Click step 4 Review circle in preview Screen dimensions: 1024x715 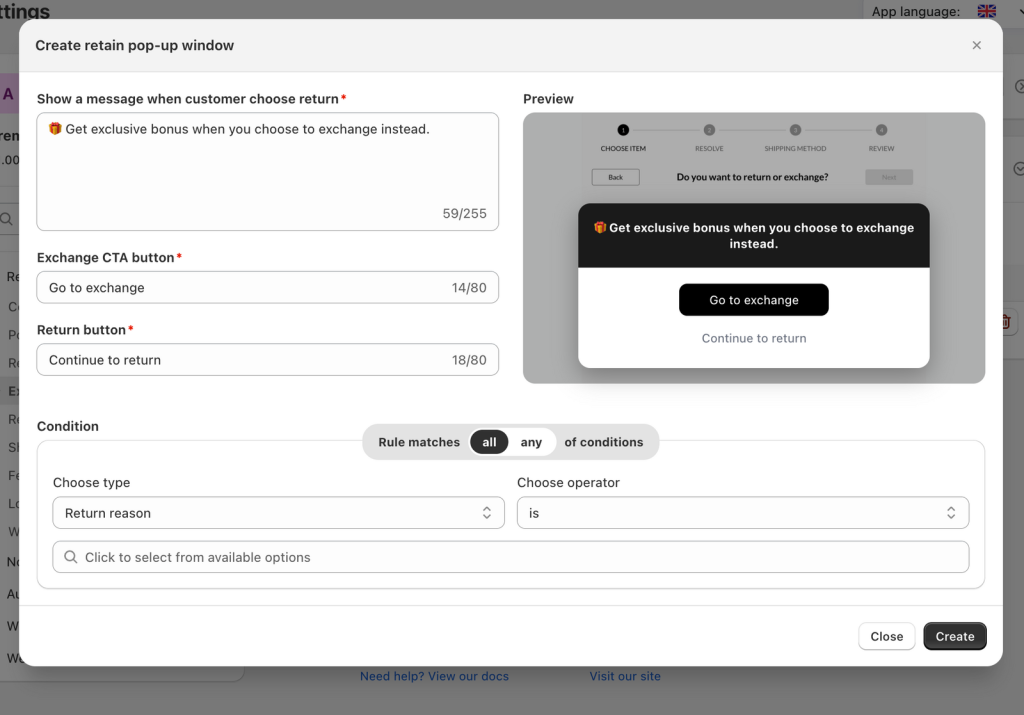point(881,131)
